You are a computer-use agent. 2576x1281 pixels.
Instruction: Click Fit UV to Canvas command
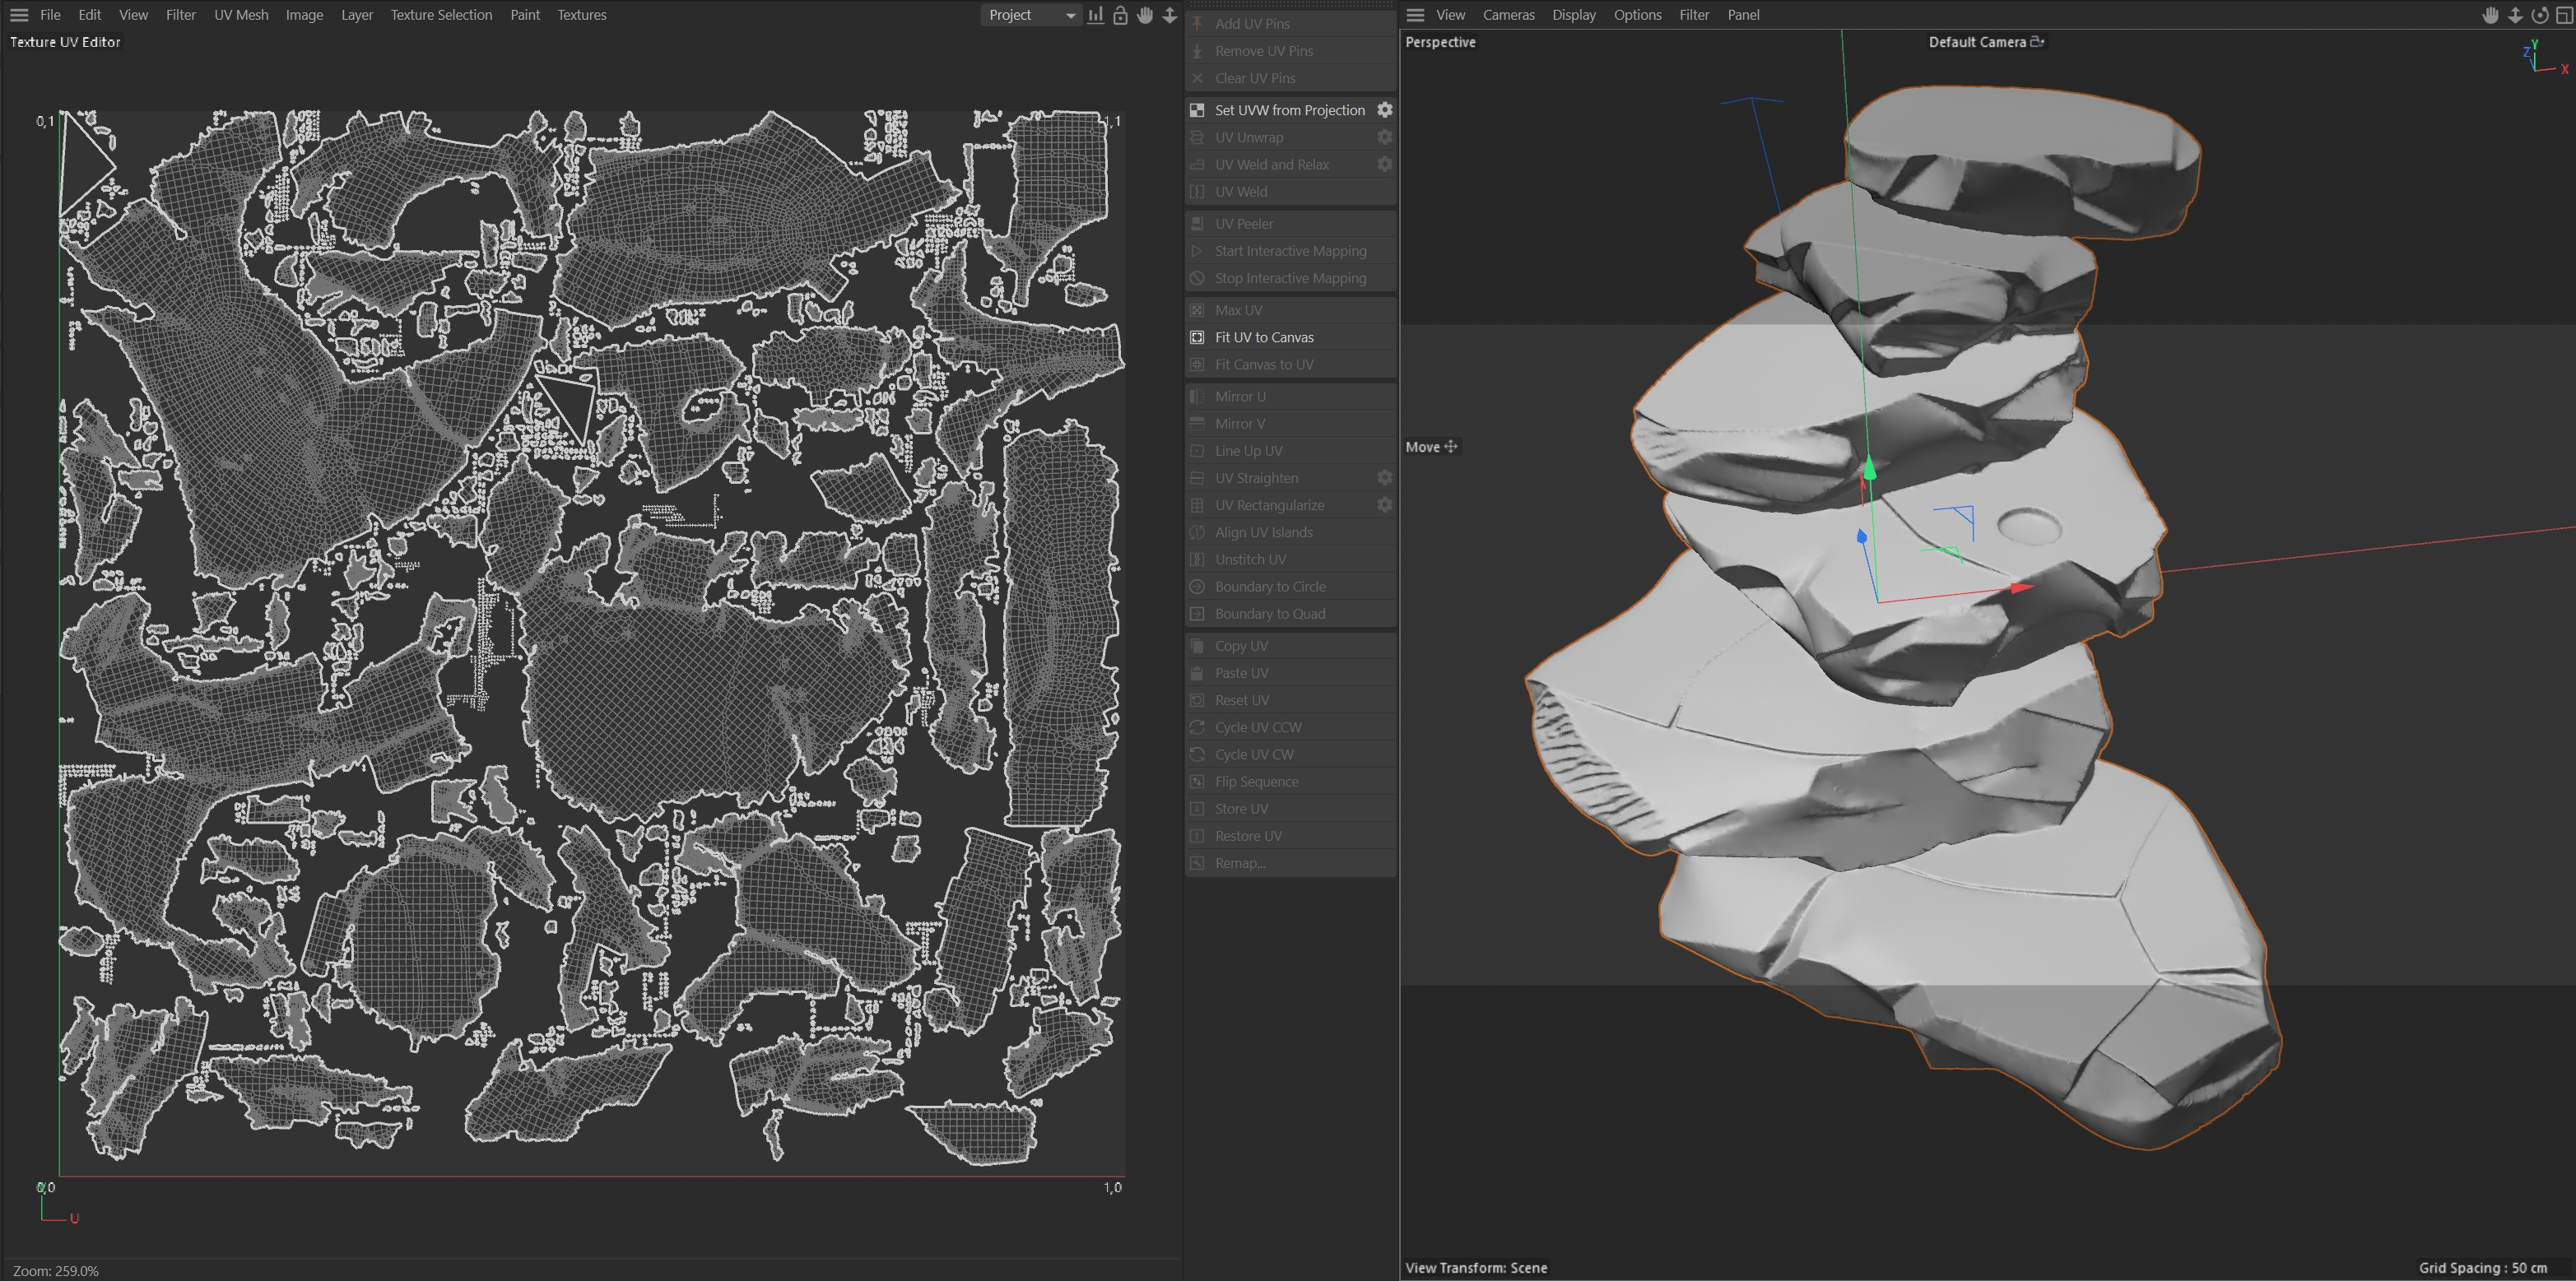1264,337
